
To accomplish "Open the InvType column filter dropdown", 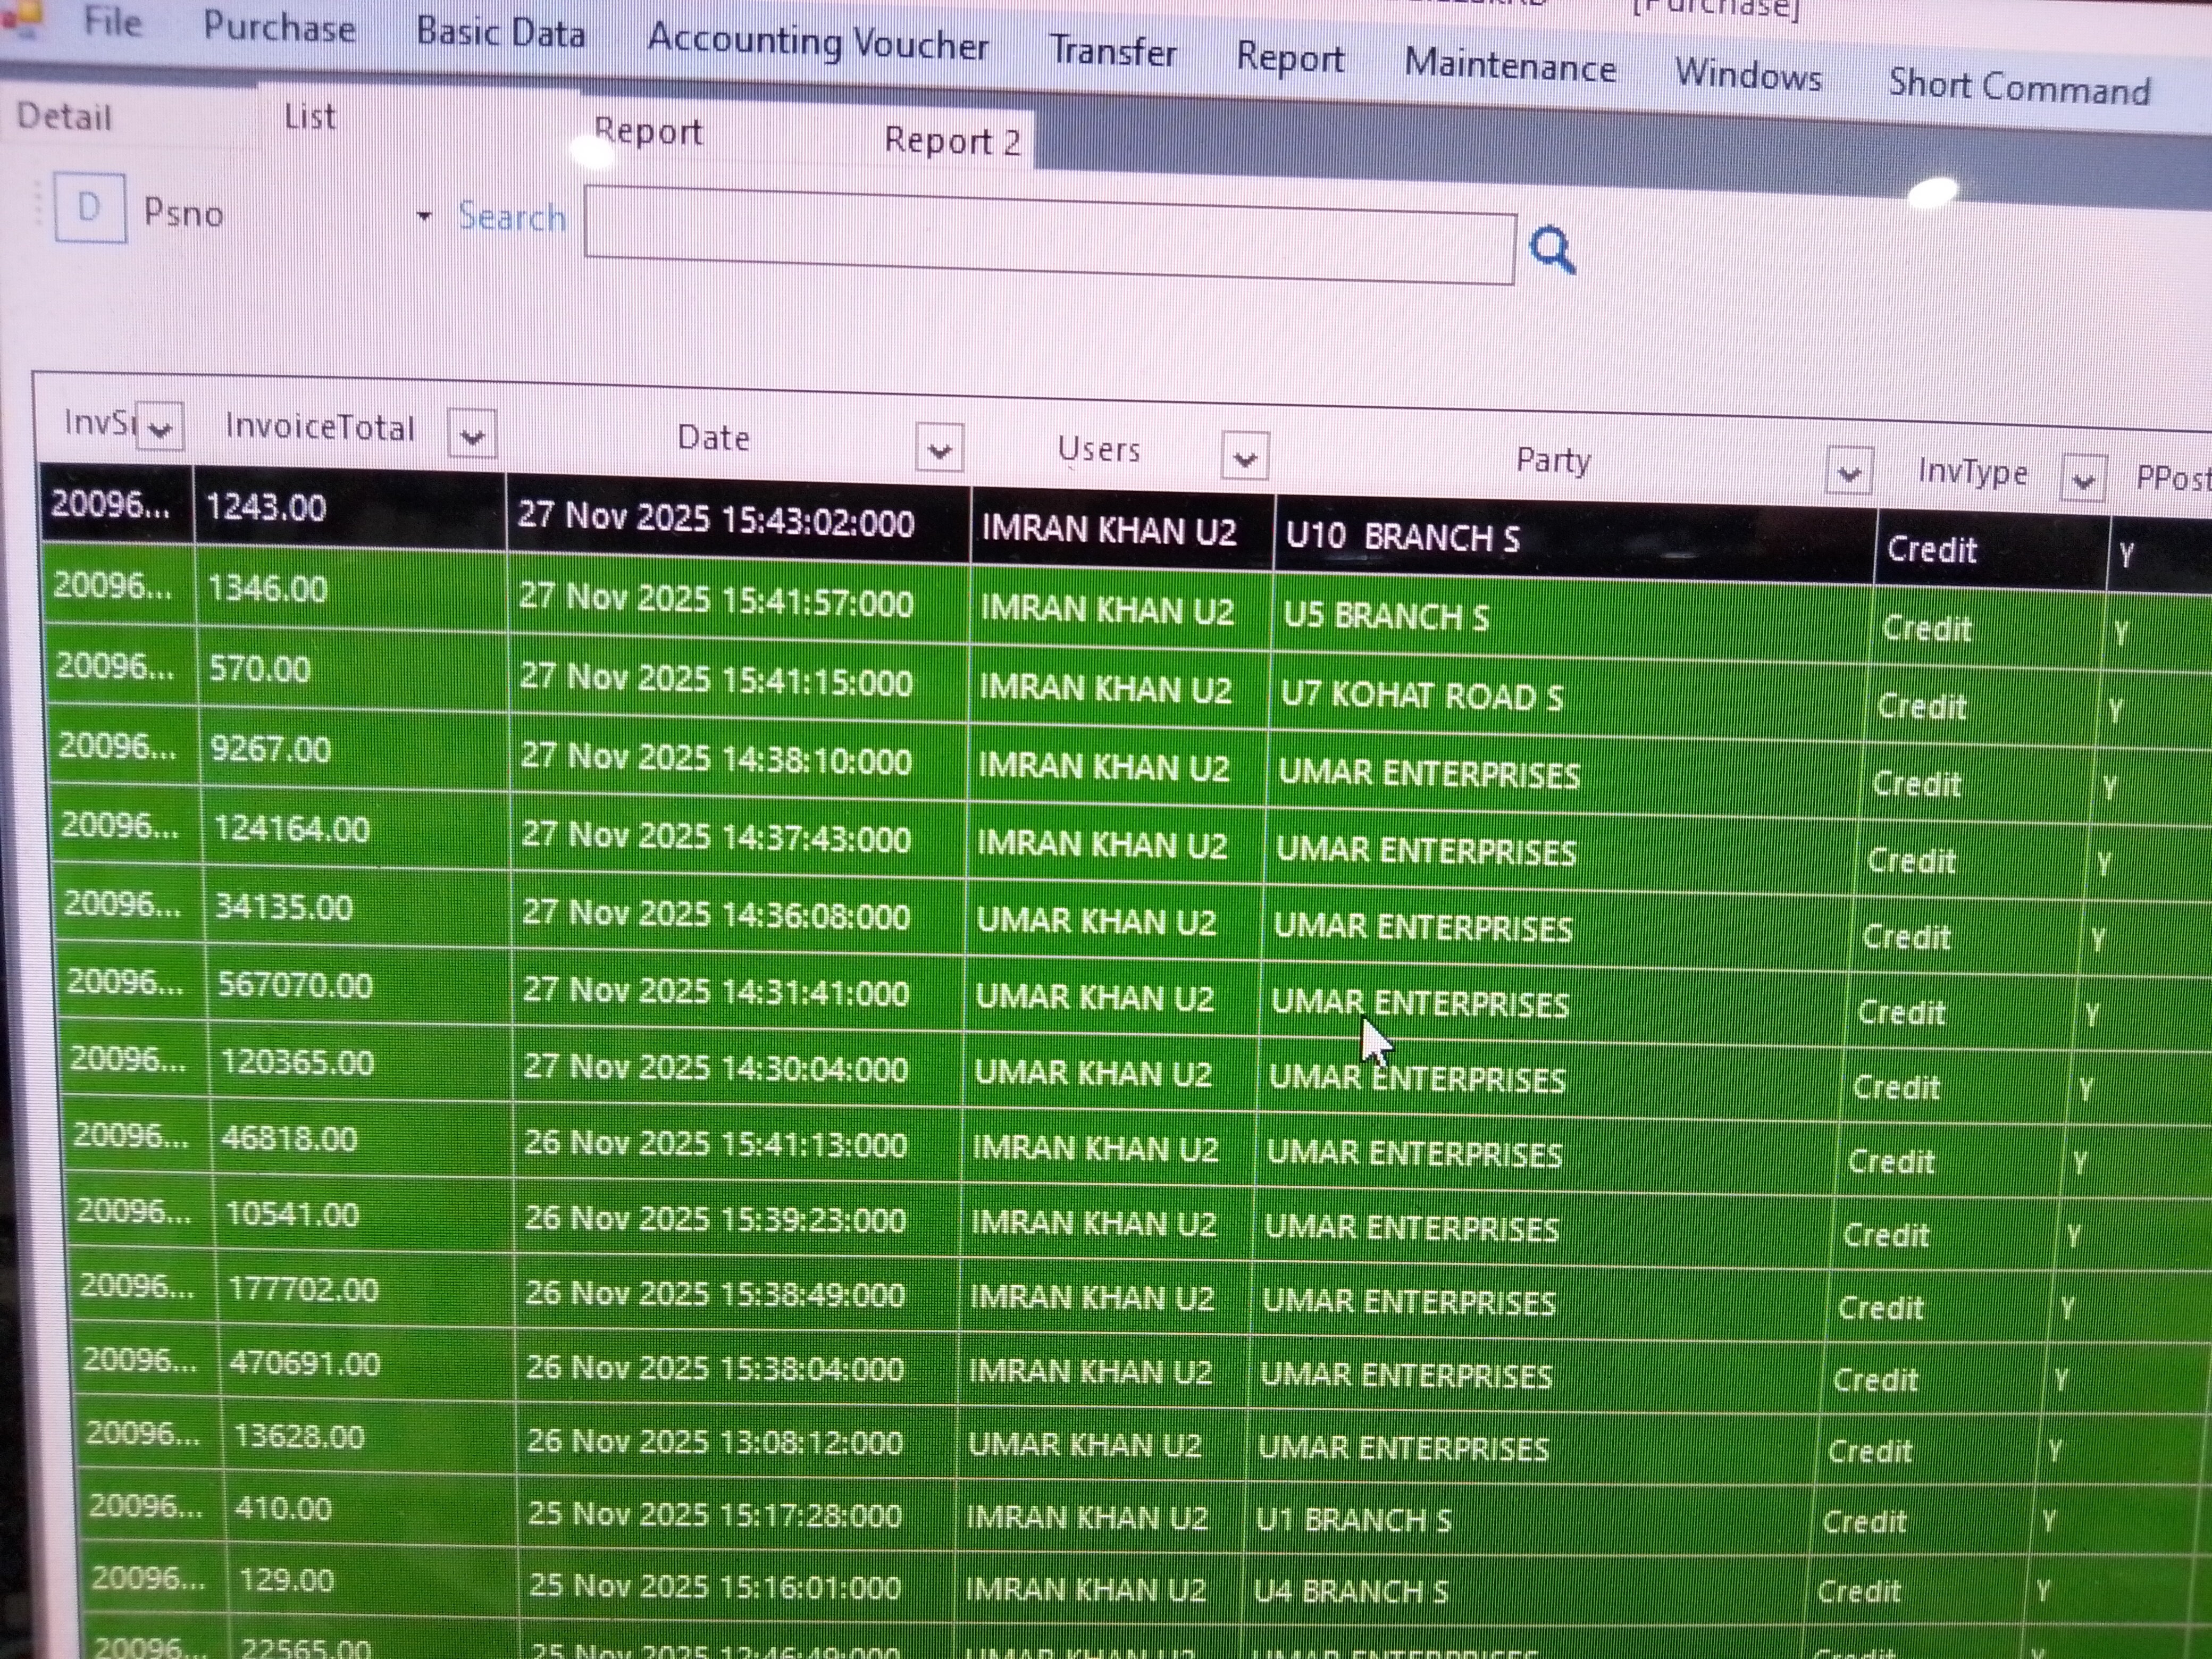I will 2083,480.
